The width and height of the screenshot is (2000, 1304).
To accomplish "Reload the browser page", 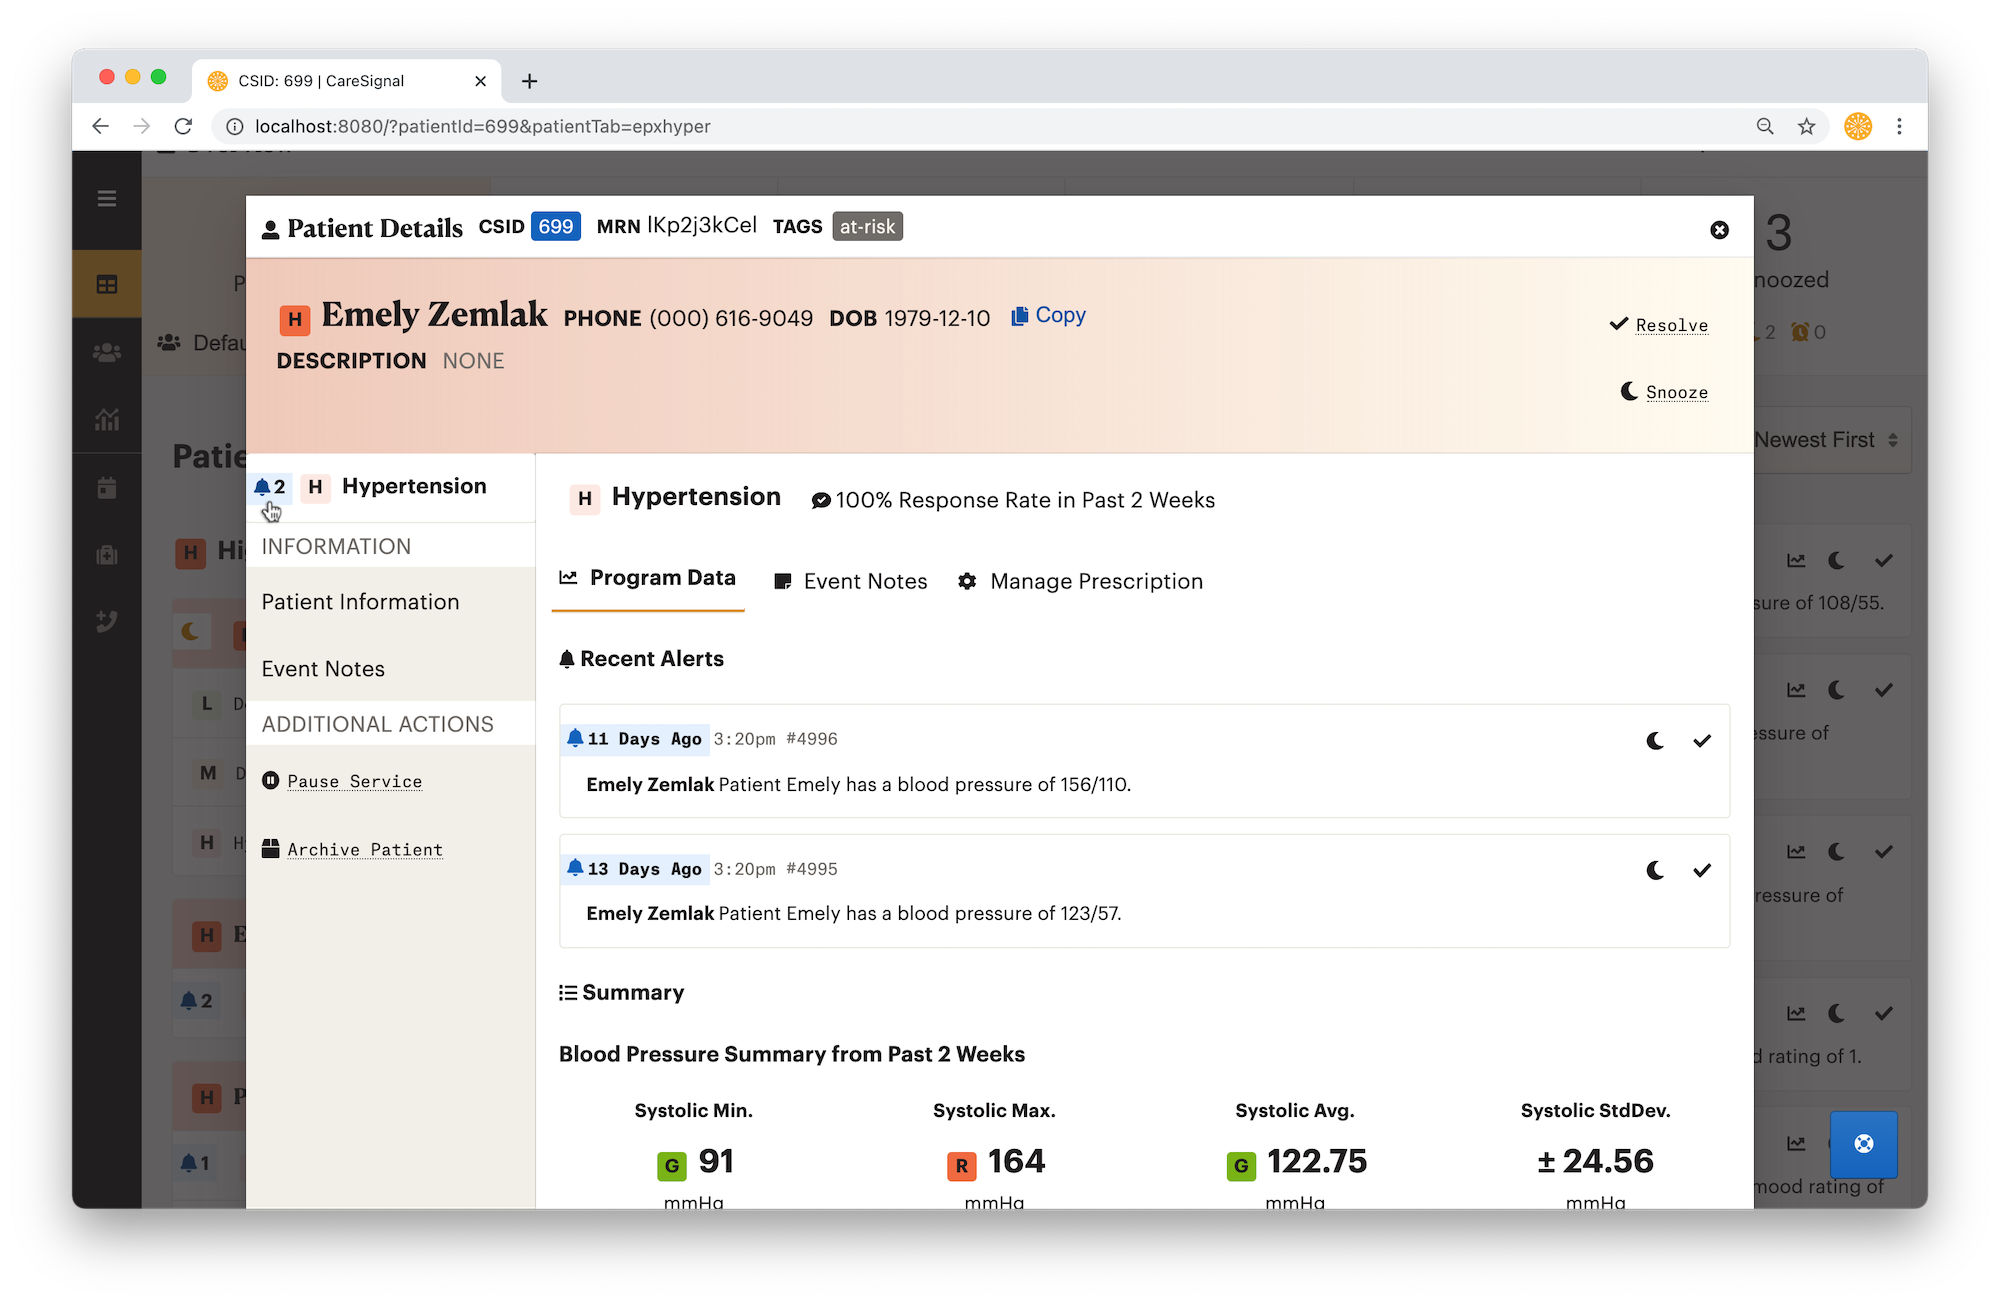I will coord(183,126).
